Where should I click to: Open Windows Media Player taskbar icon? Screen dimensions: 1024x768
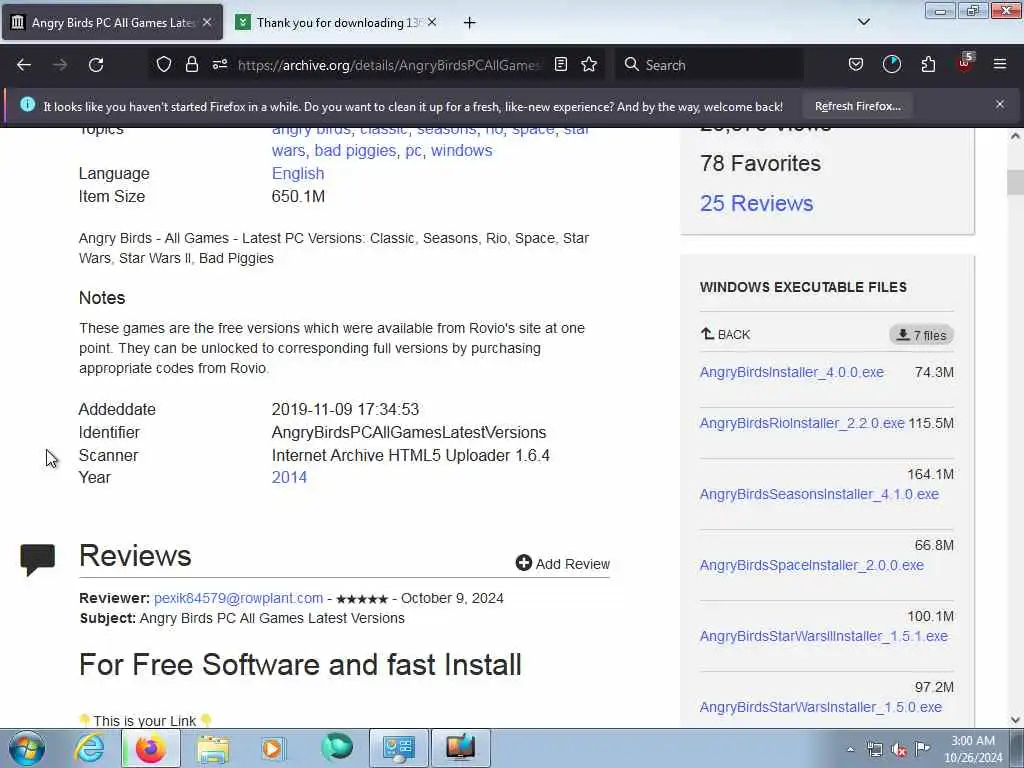[x=273, y=748]
